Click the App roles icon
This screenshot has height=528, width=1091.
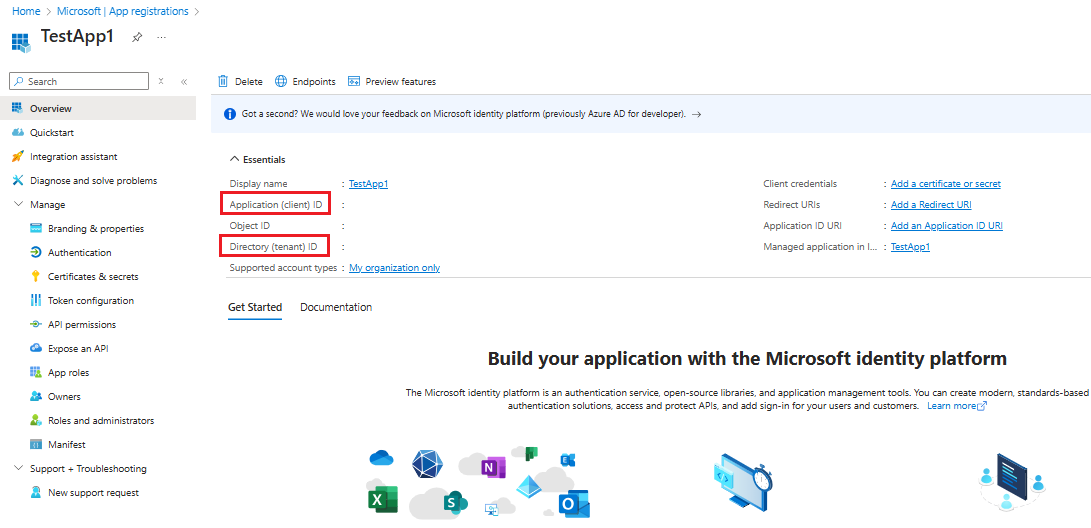pyautogui.click(x=36, y=372)
